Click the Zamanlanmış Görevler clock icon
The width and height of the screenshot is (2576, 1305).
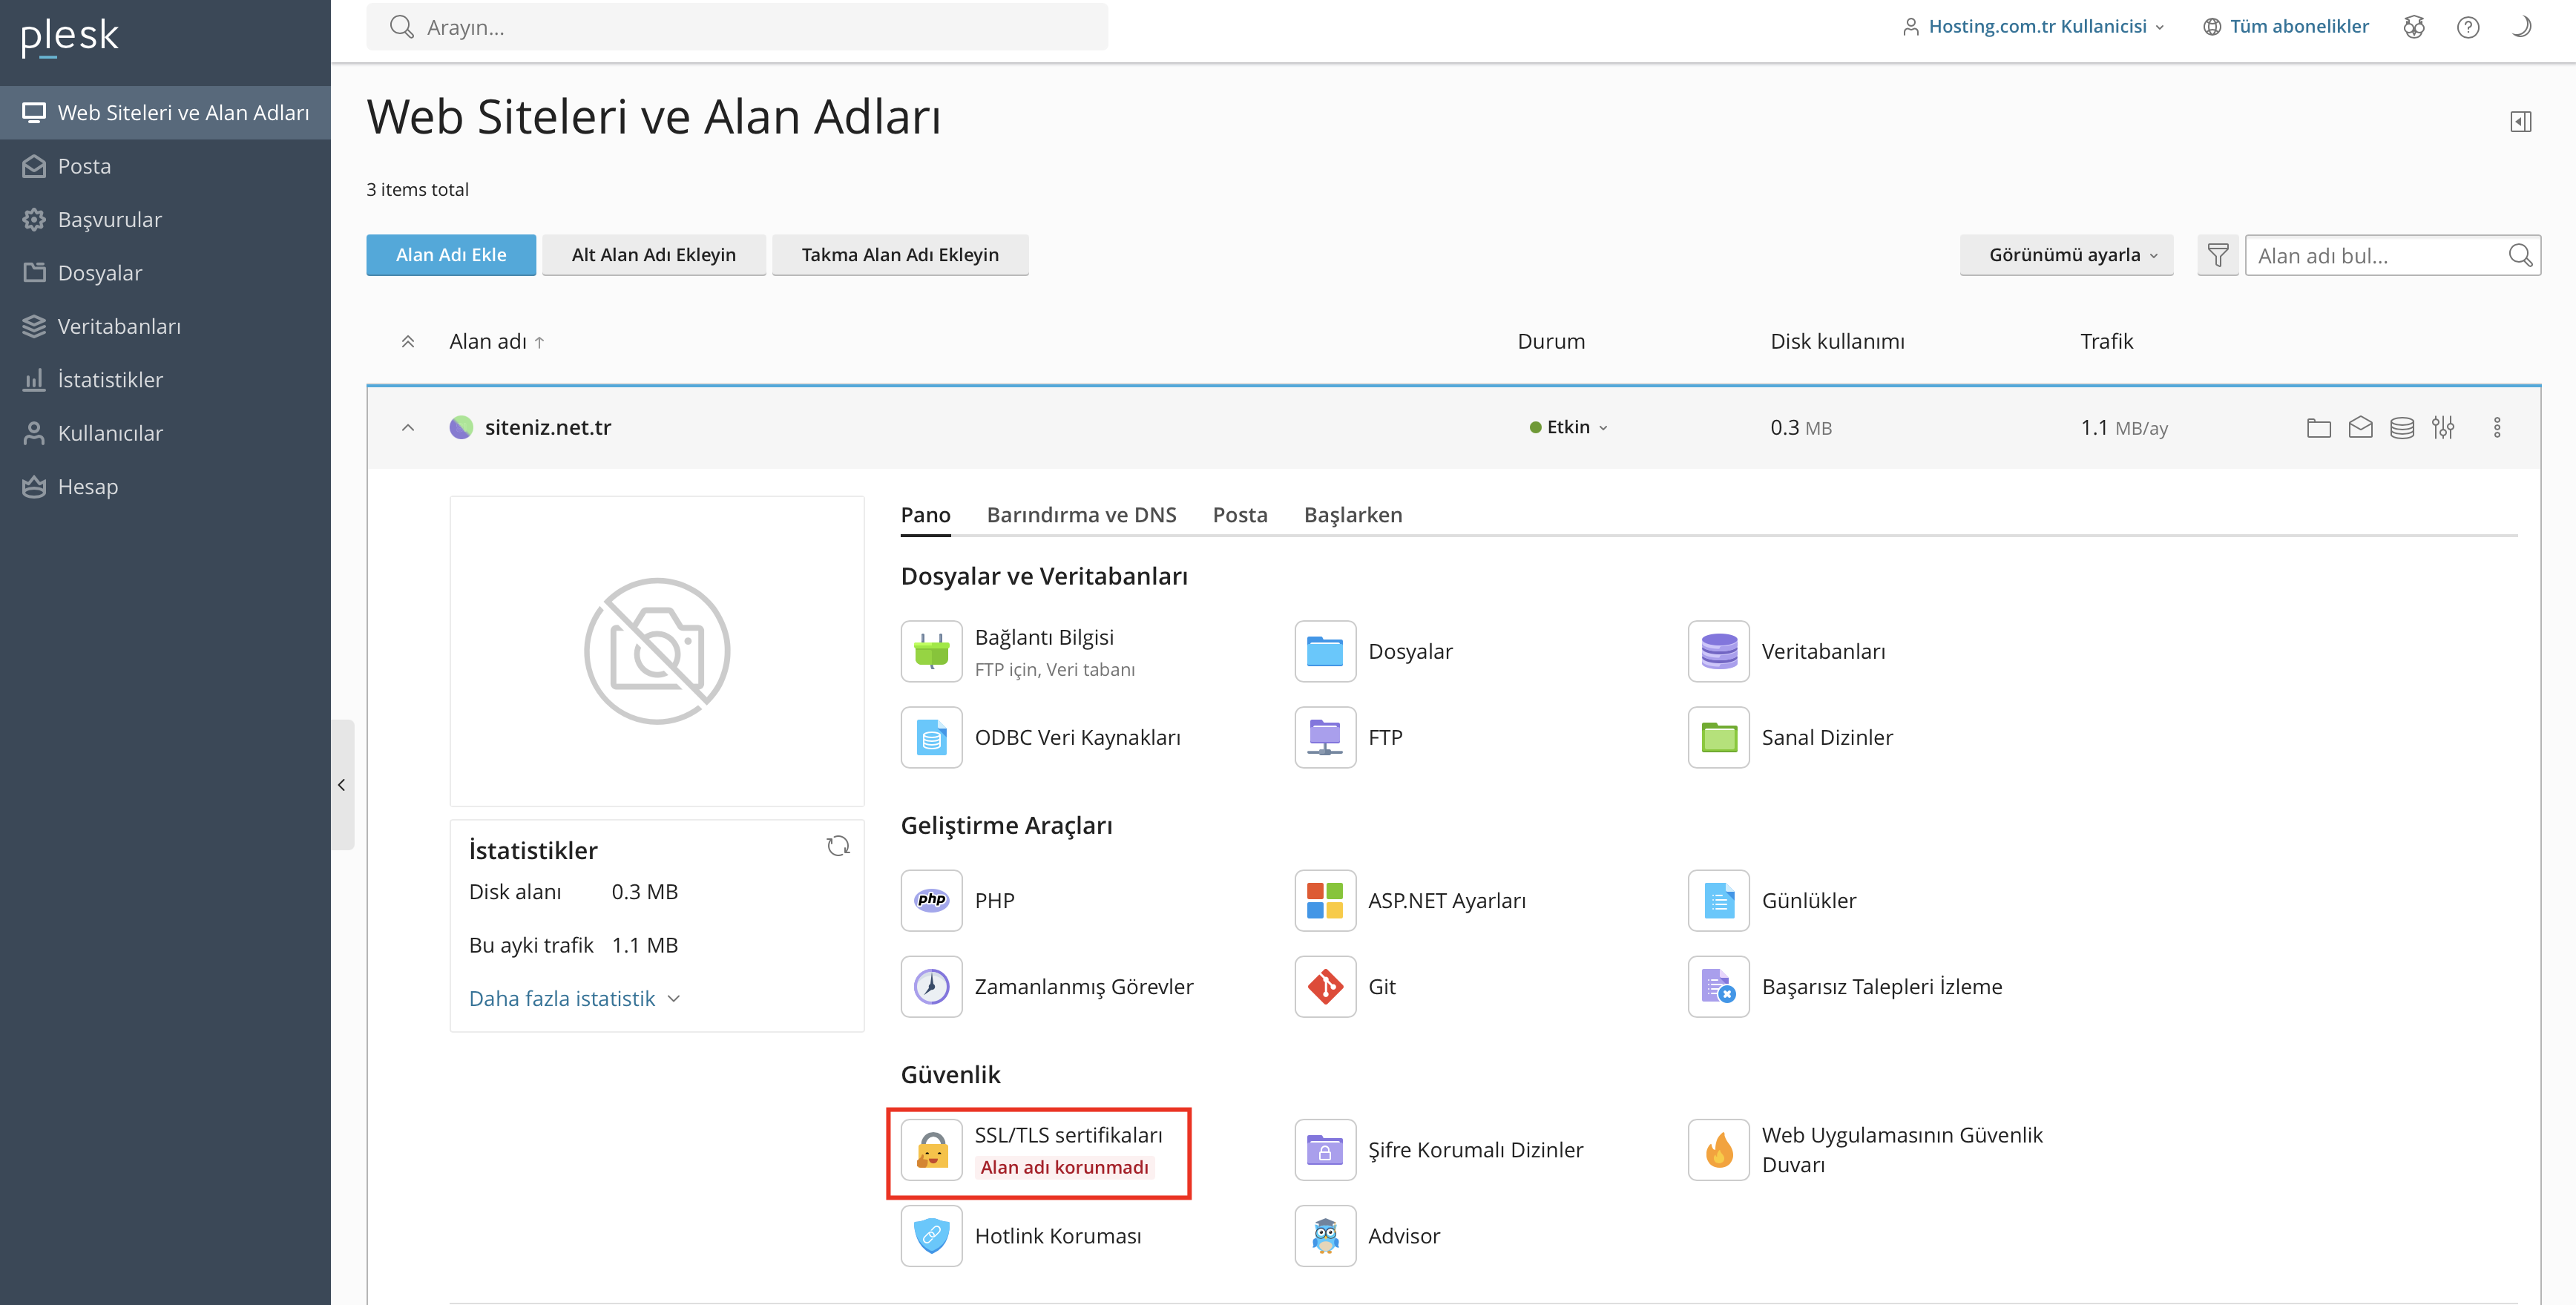click(x=931, y=987)
